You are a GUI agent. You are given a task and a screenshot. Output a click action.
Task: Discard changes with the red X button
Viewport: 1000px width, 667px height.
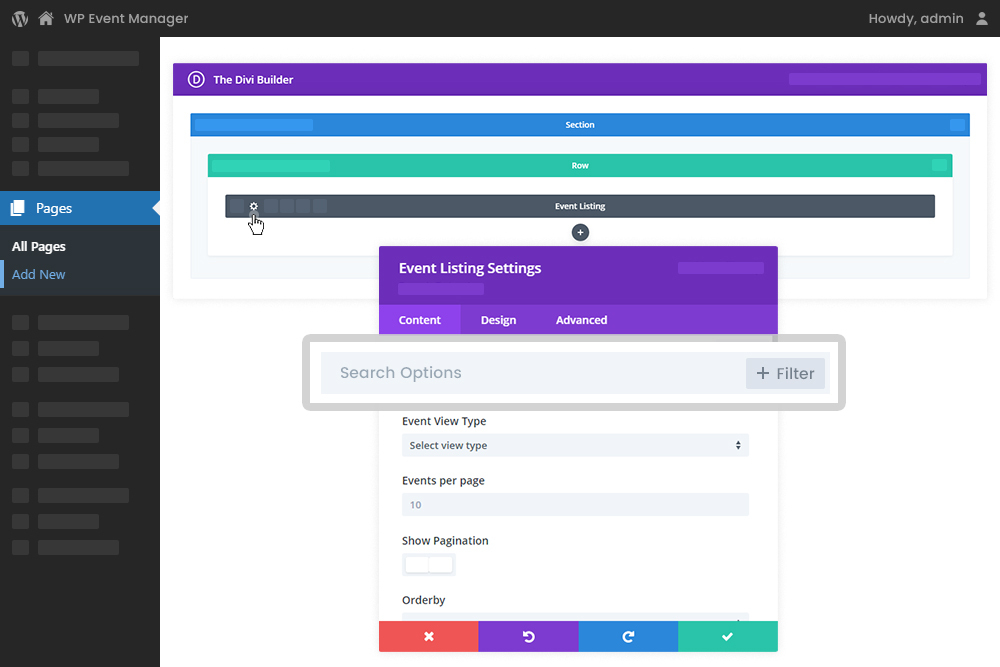(428, 636)
